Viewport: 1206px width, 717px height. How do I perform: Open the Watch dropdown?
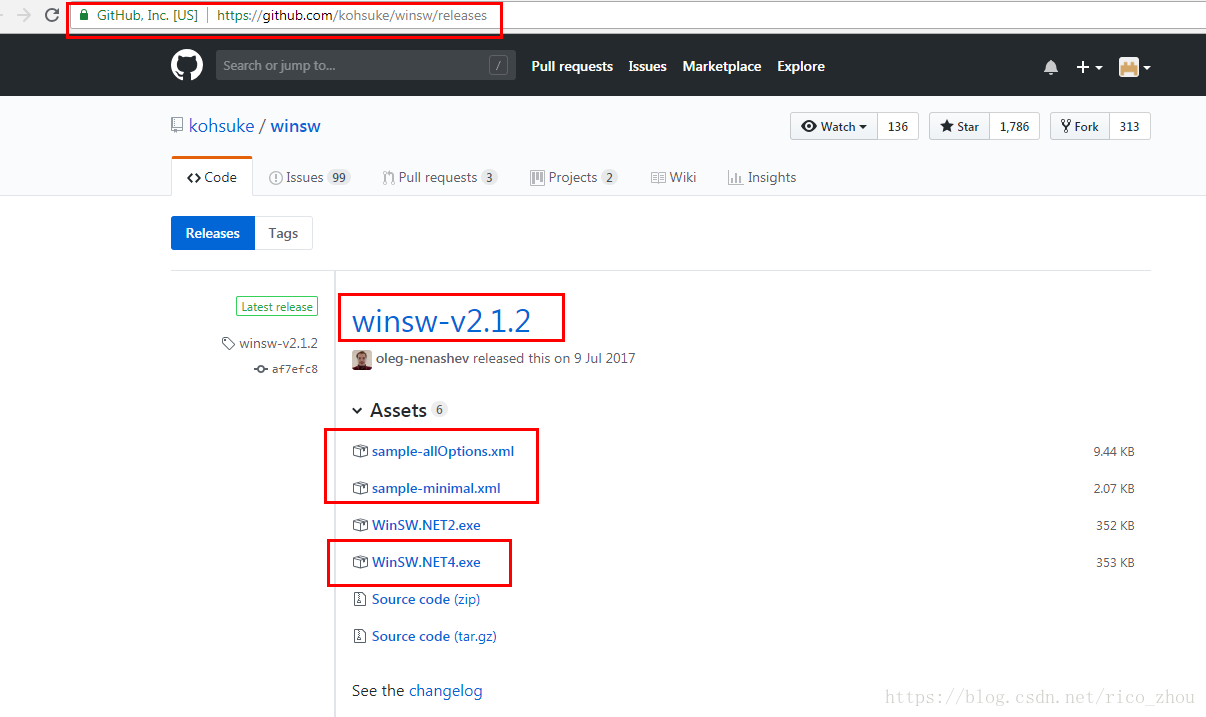[x=833, y=125]
